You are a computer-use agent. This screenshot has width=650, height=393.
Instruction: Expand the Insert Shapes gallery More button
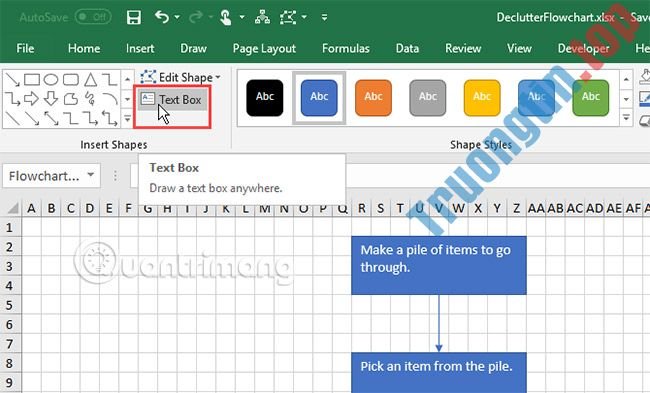point(127,119)
